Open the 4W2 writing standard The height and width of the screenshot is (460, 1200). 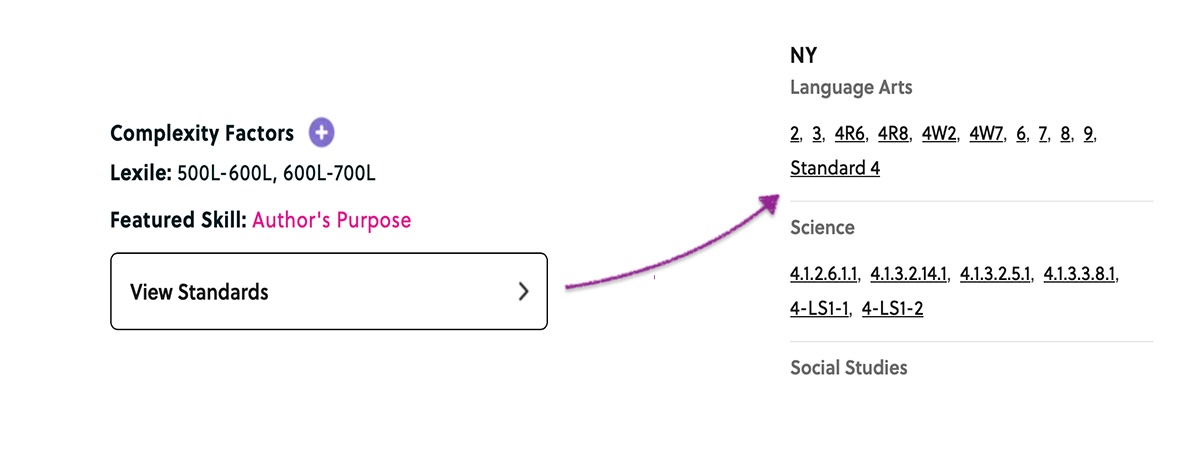click(x=939, y=134)
